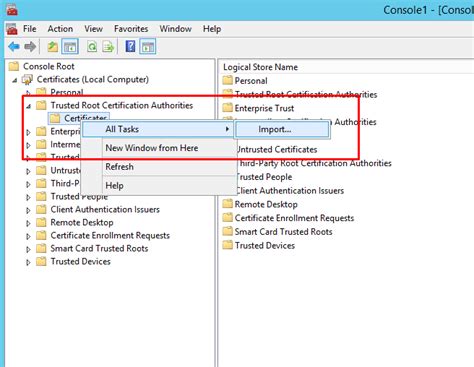Go up one level with folder icon
The width and height of the screenshot is (474, 367).
[x=52, y=47]
